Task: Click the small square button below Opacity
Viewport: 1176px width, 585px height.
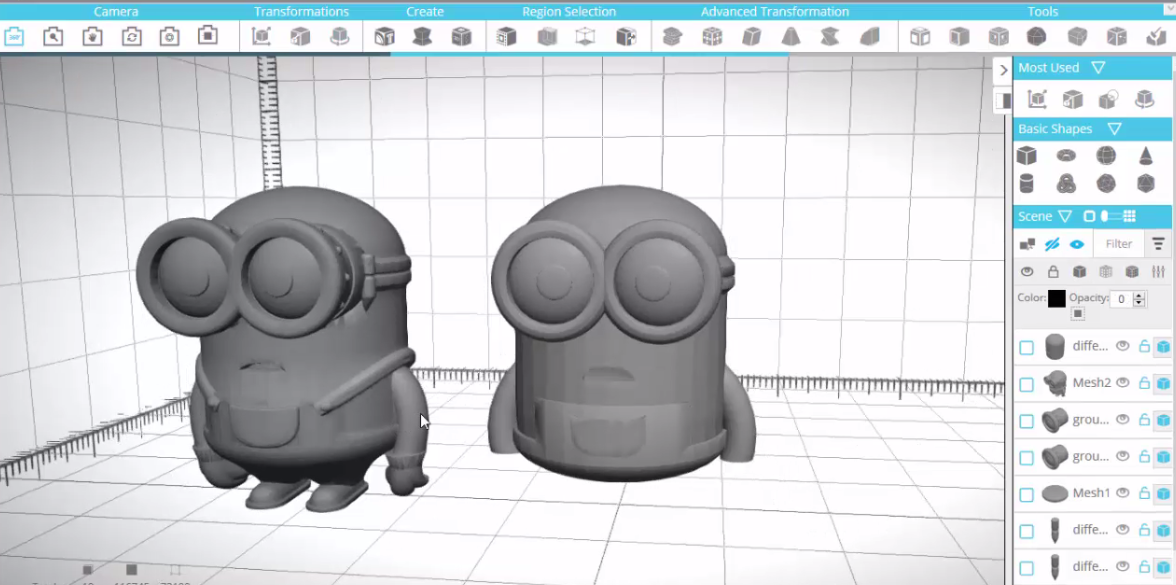Action: point(1077,314)
